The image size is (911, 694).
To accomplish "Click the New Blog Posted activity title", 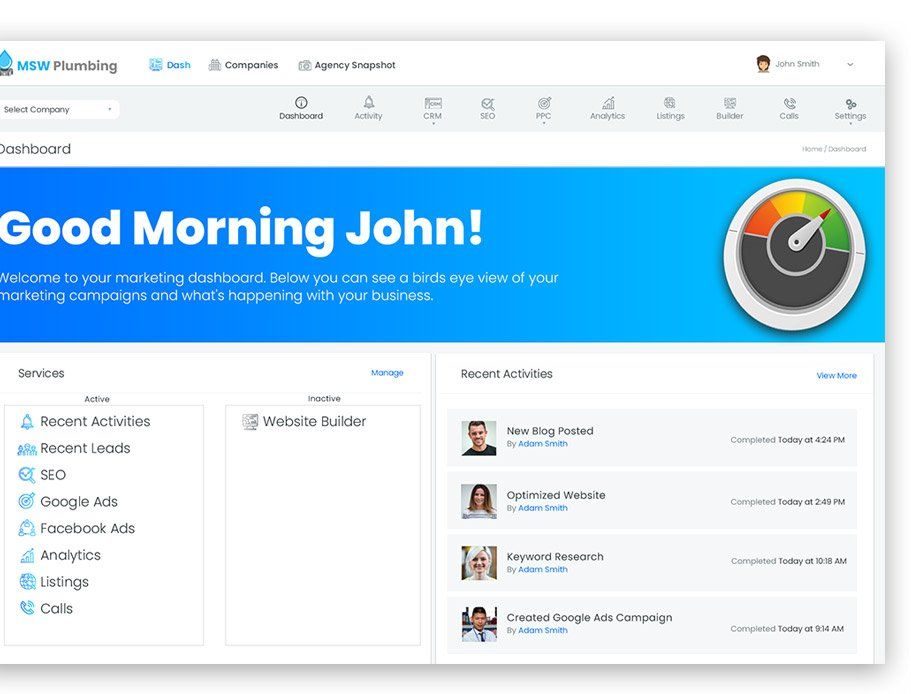I will (x=550, y=431).
